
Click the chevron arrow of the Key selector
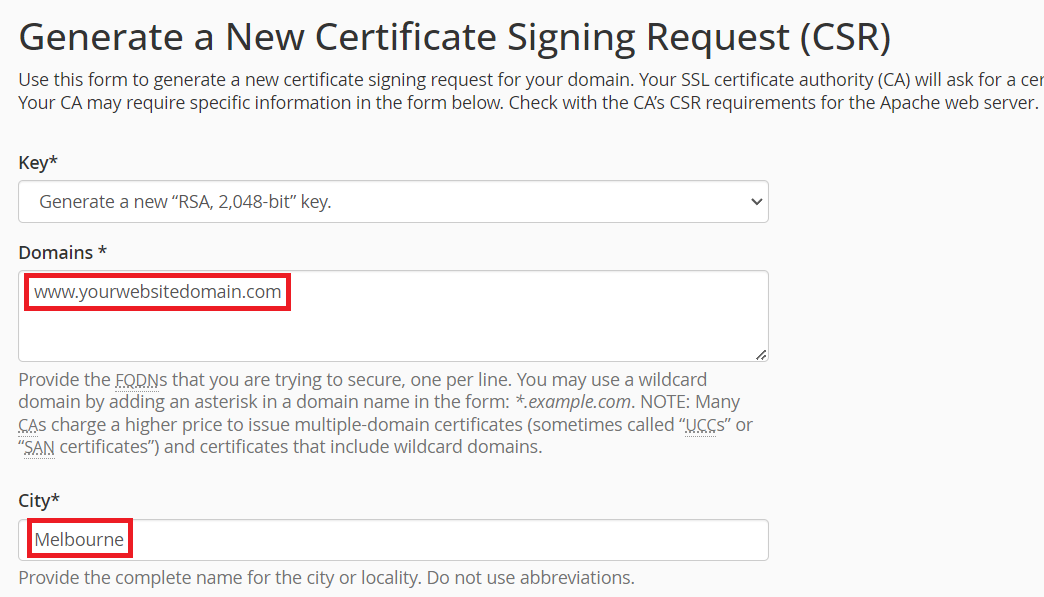(755, 202)
